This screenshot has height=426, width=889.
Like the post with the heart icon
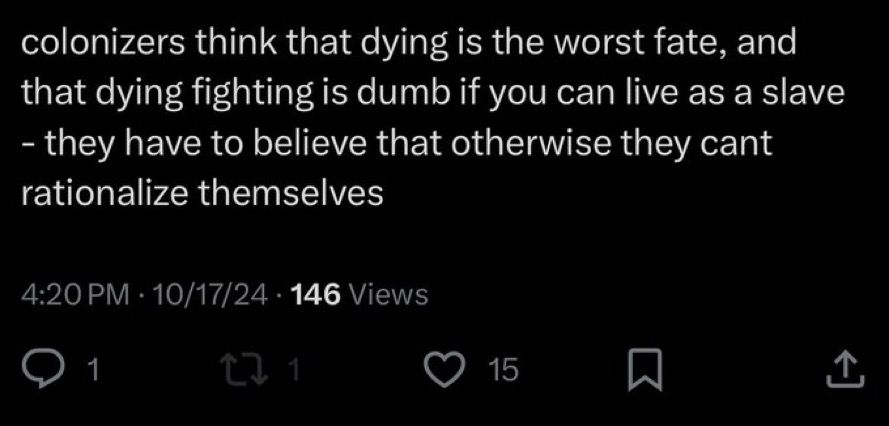tap(446, 370)
